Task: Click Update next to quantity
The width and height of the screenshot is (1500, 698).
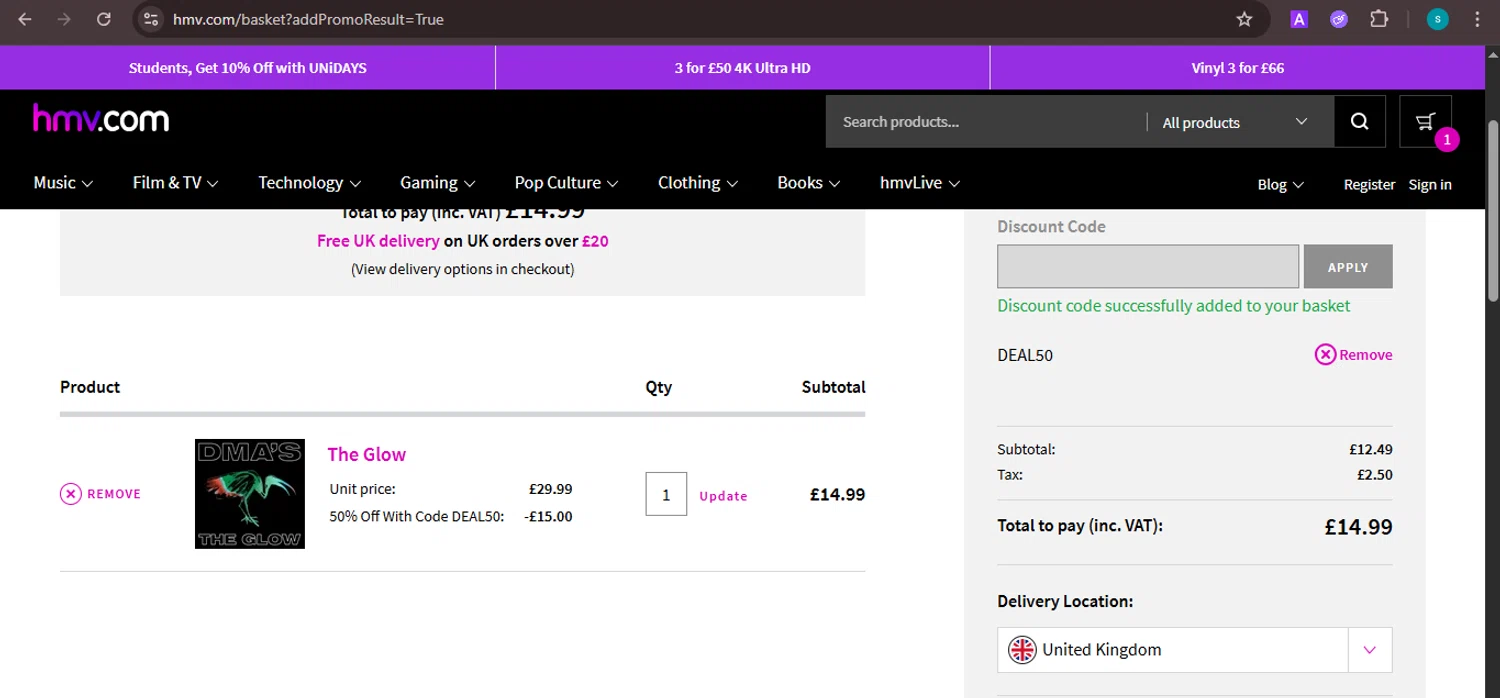Action: (x=723, y=496)
